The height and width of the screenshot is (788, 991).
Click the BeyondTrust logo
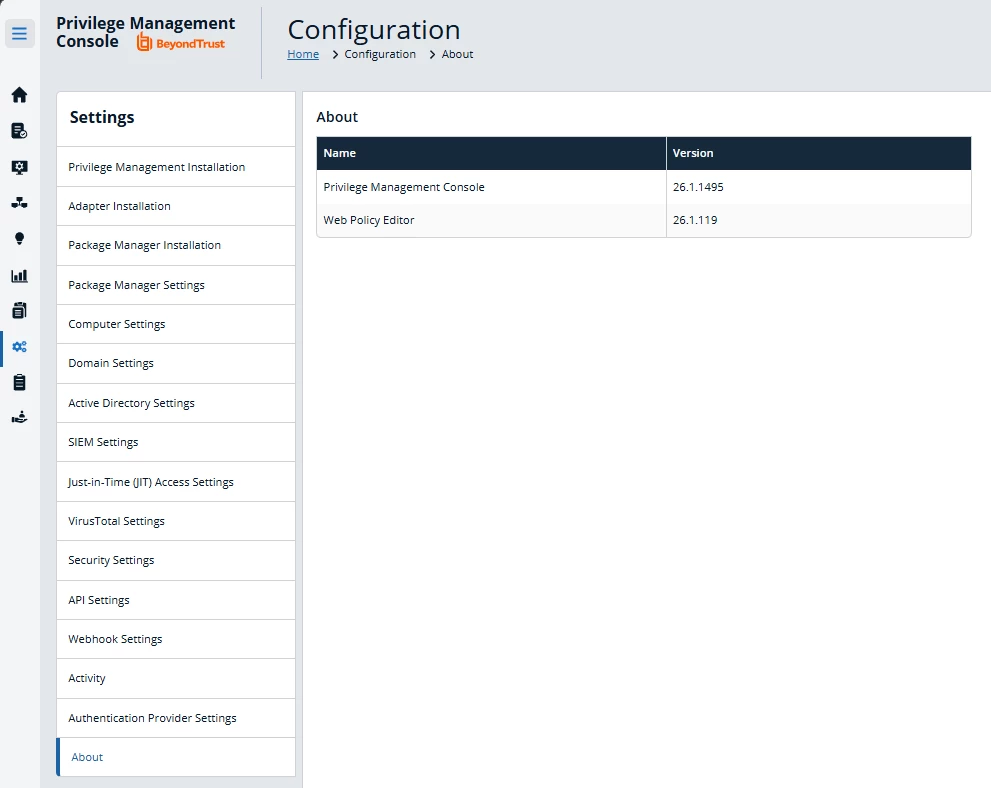click(181, 43)
